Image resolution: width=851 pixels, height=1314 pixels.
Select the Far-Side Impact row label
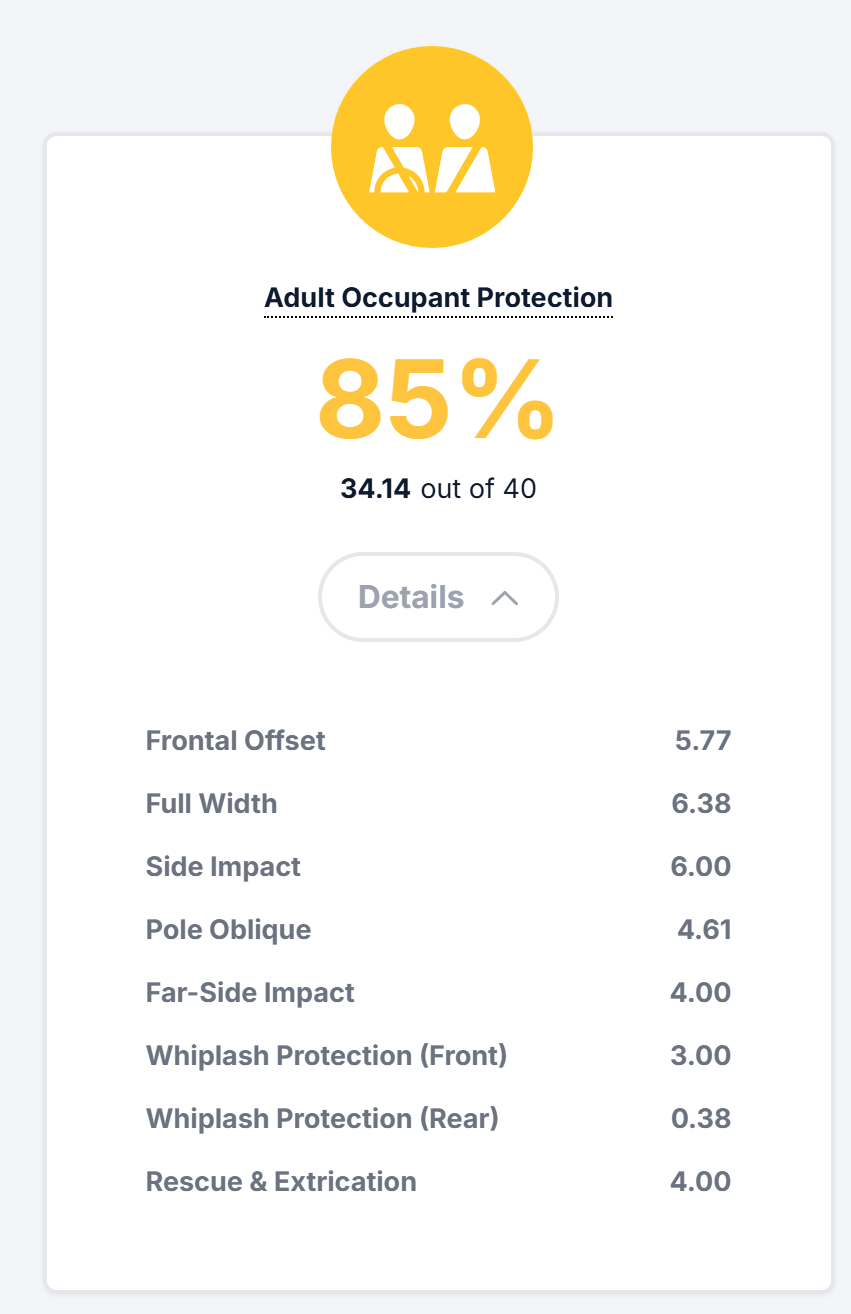pyautogui.click(x=250, y=993)
